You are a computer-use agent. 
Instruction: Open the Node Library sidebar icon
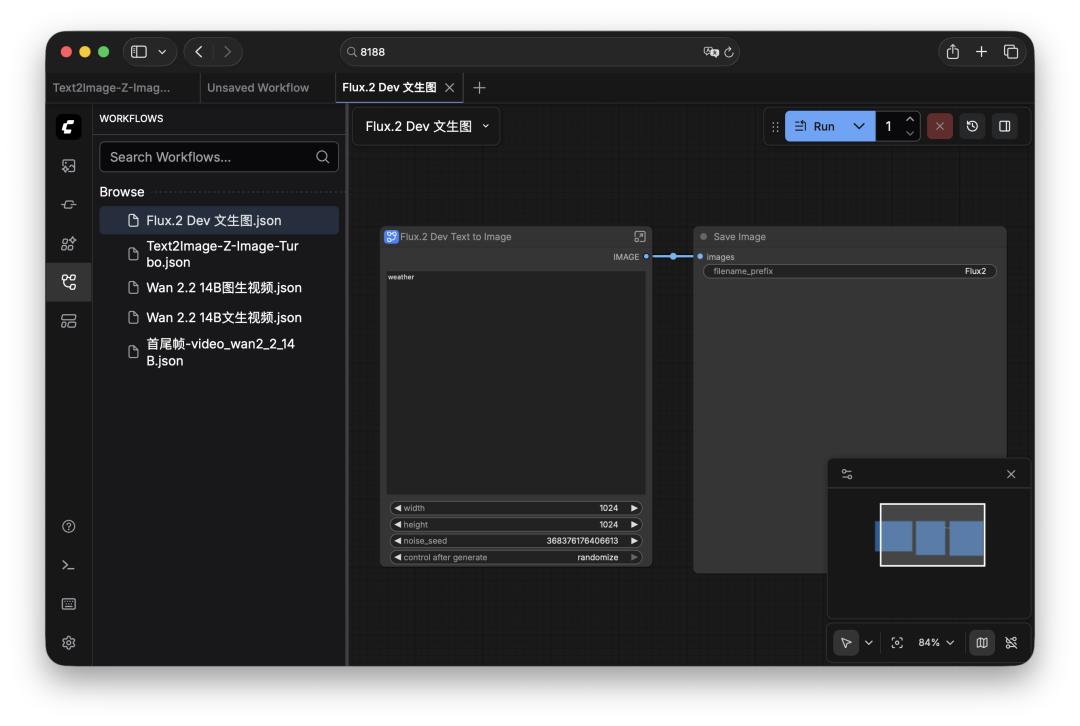pyautogui.click(x=69, y=205)
